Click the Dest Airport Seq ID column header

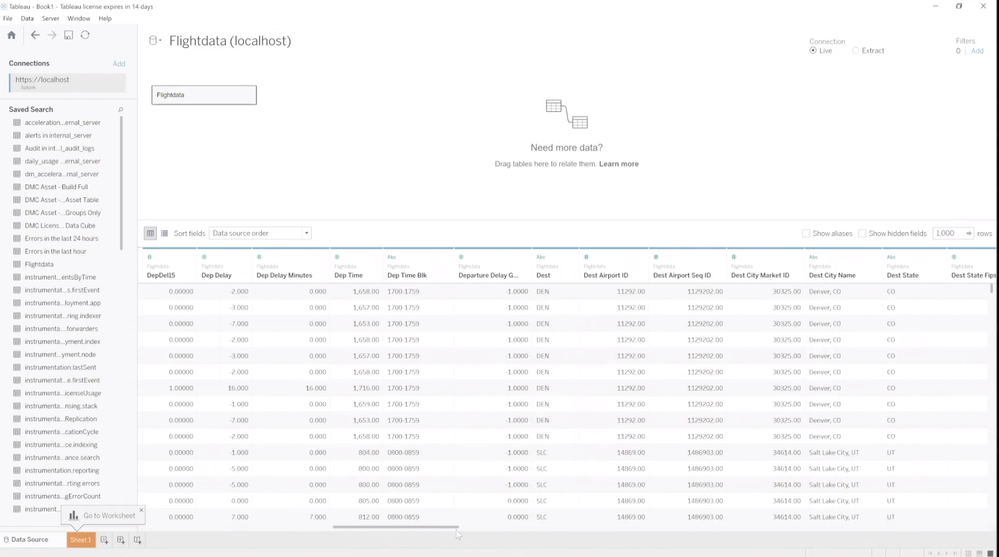click(682, 275)
